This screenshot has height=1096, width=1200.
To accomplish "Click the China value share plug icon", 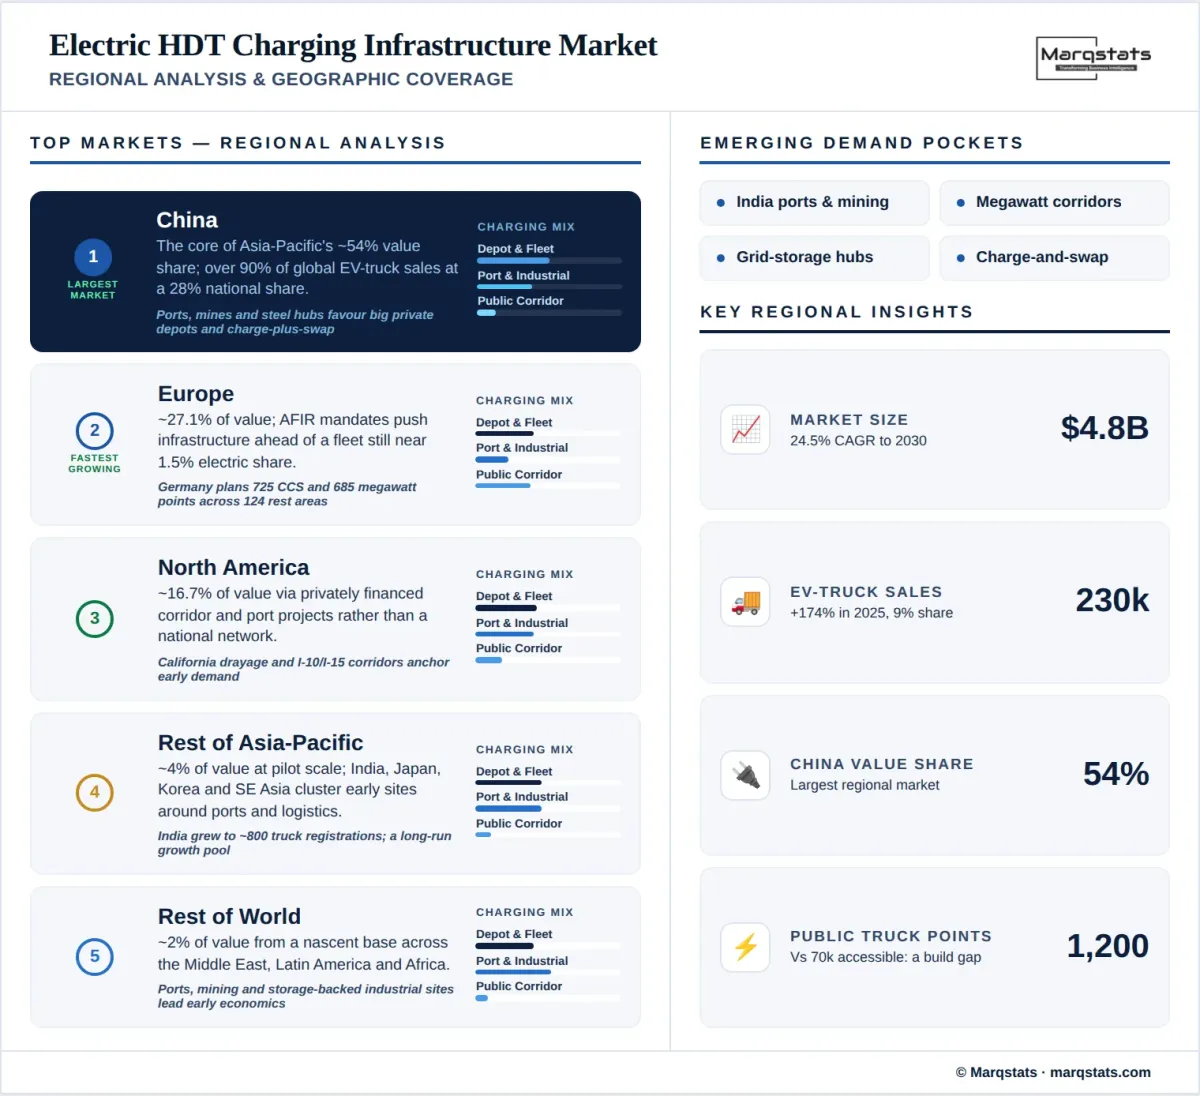I will (745, 775).
